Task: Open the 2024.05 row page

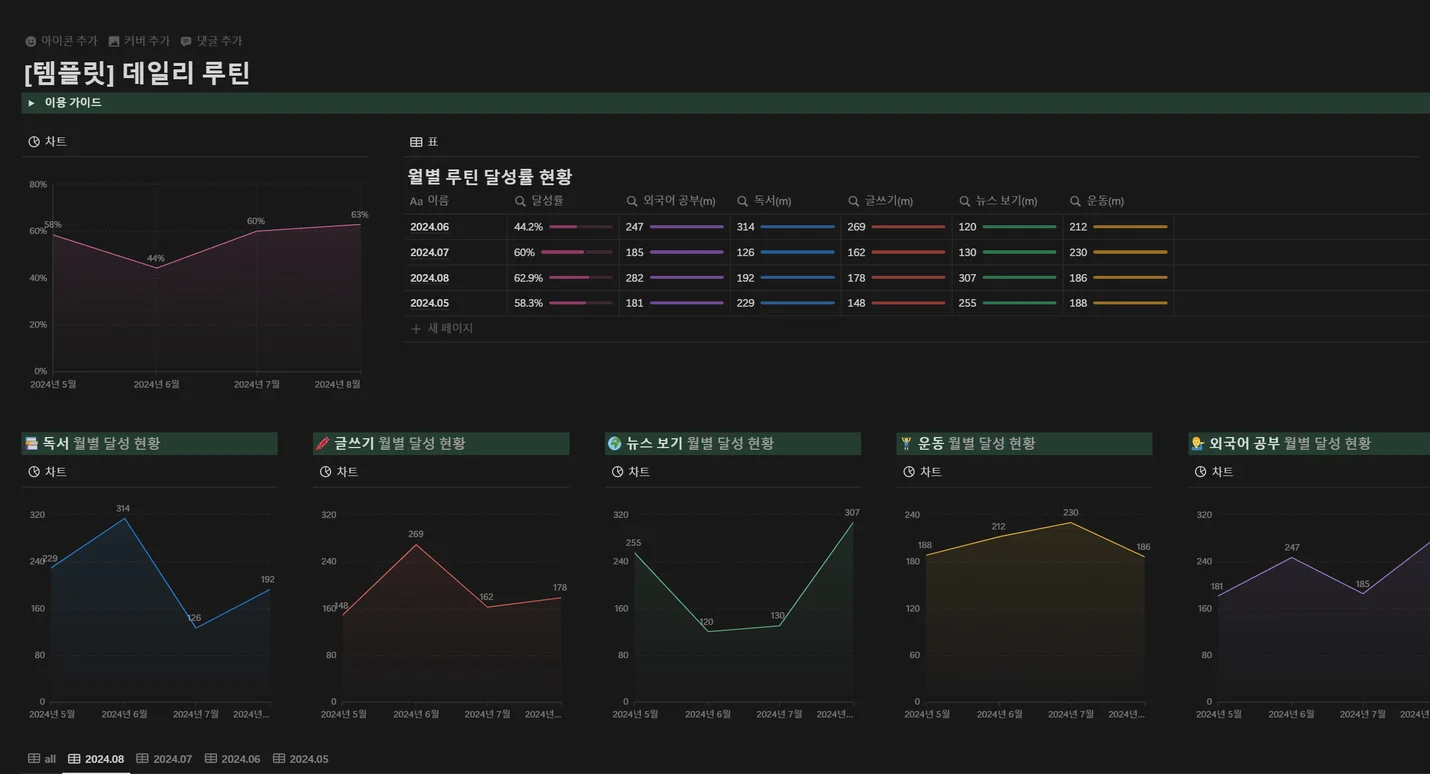Action: 429,303
